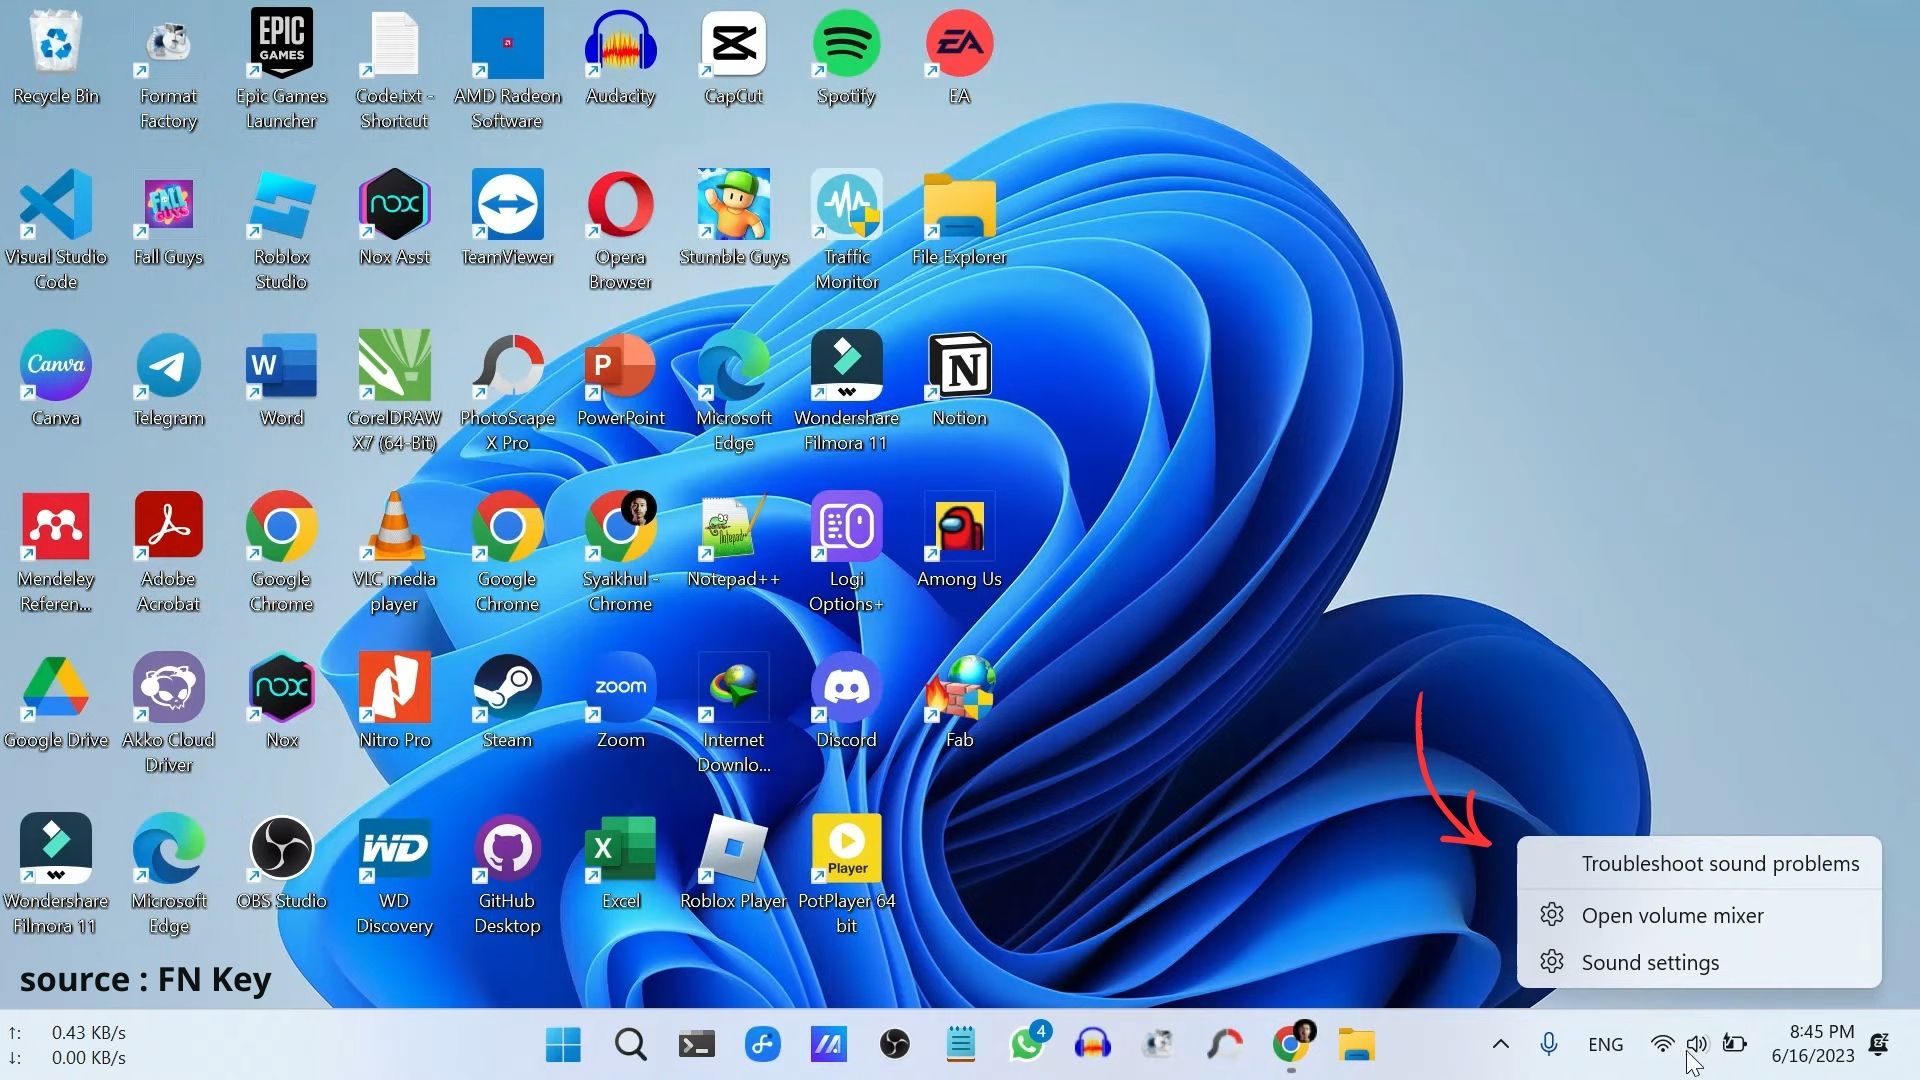Choose Open volume mixer
The height and width of the screenshot is (1080, 1920).
(1699, 915)
